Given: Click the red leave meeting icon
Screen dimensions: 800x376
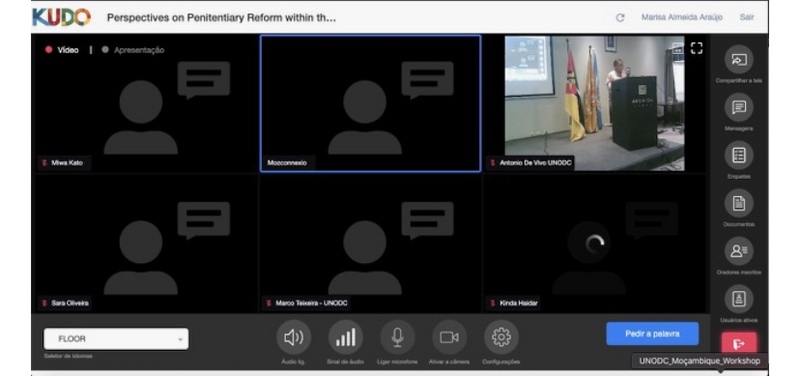Looking at the screenshot, I should tap(739, 344).
